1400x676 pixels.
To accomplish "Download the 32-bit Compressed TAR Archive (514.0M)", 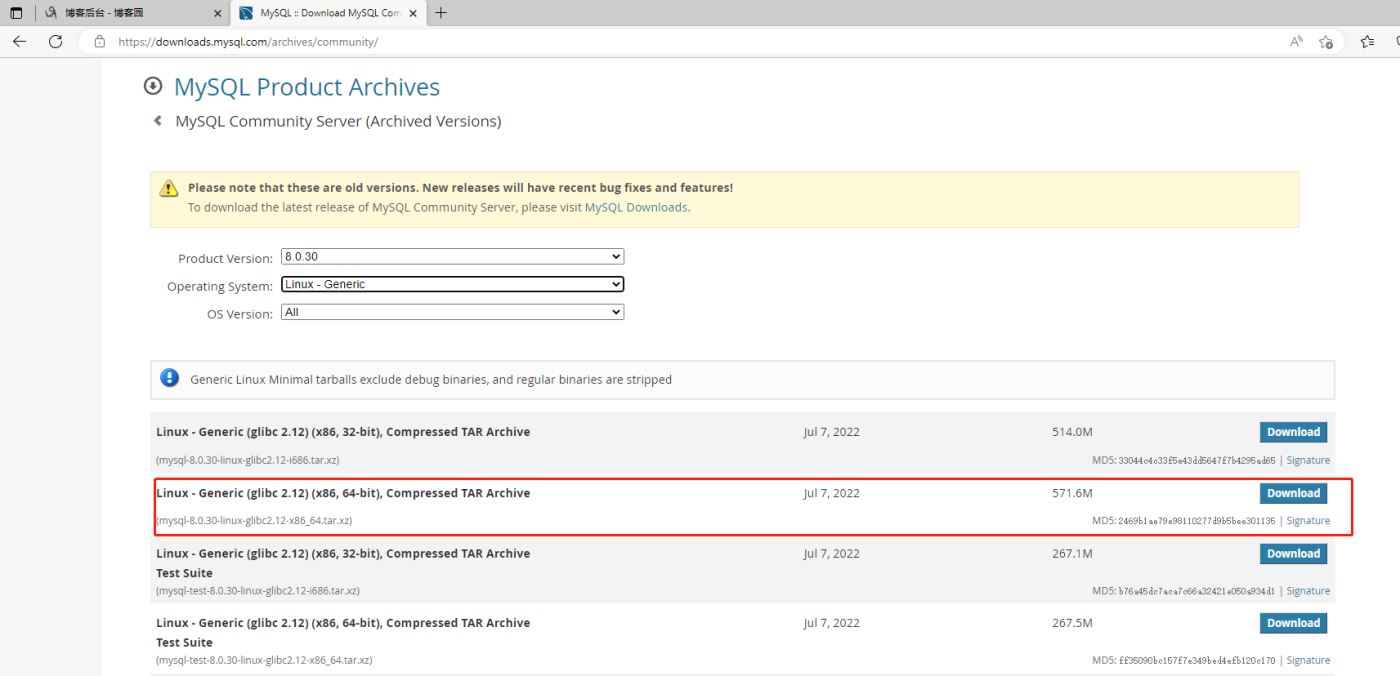I will coord(1293,432).
